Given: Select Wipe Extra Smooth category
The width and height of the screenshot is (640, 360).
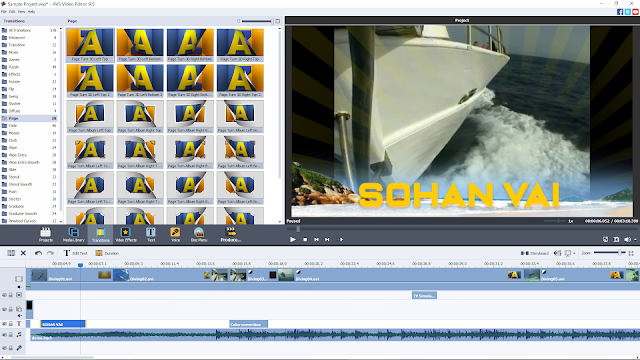Looking at the screenshot, I should click(29, 162).
